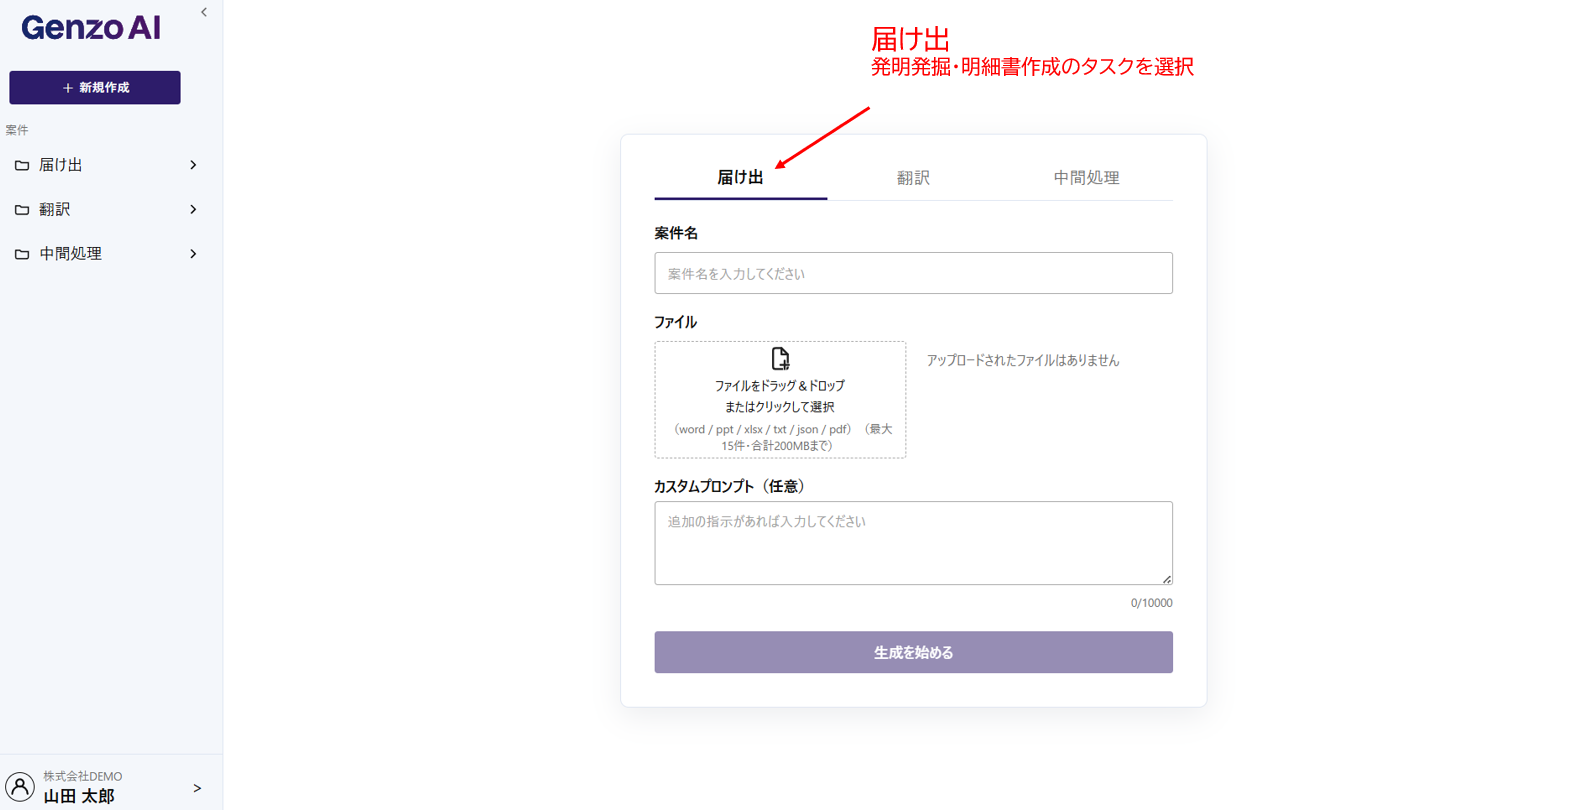Open the 山田 太郎 account menu chevron
Image resolution: width=1588 pixels, height=810 pixels.
coord(197,788)
